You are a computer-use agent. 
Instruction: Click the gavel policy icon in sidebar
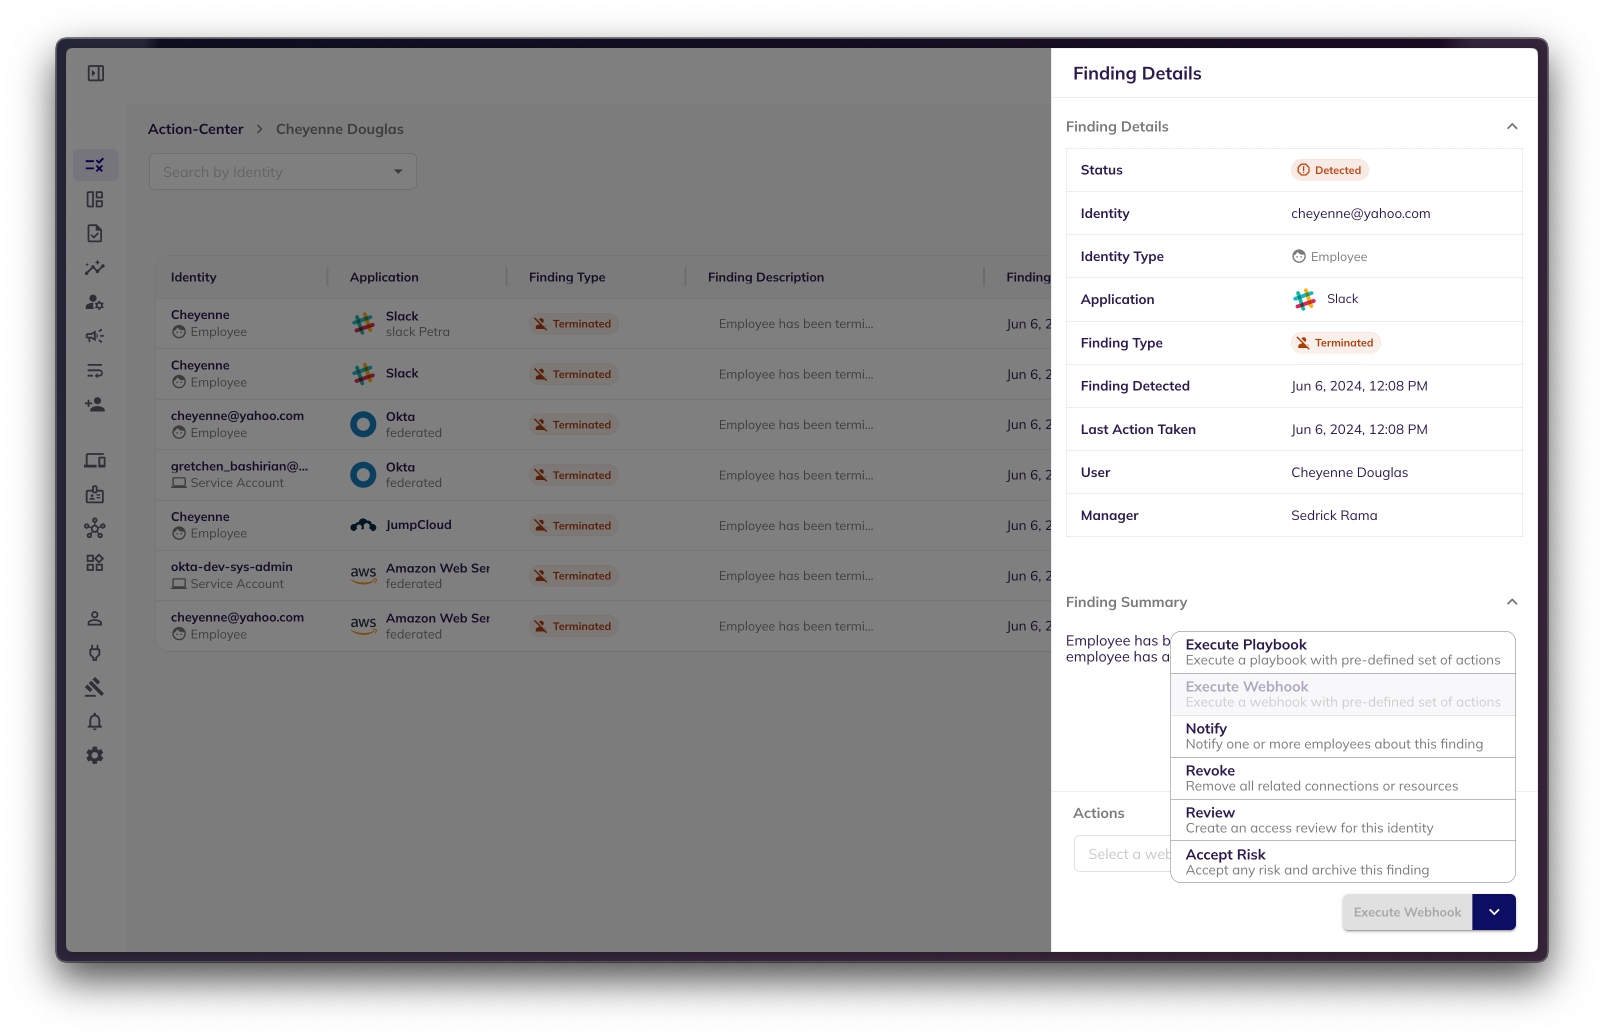point(95,687)
